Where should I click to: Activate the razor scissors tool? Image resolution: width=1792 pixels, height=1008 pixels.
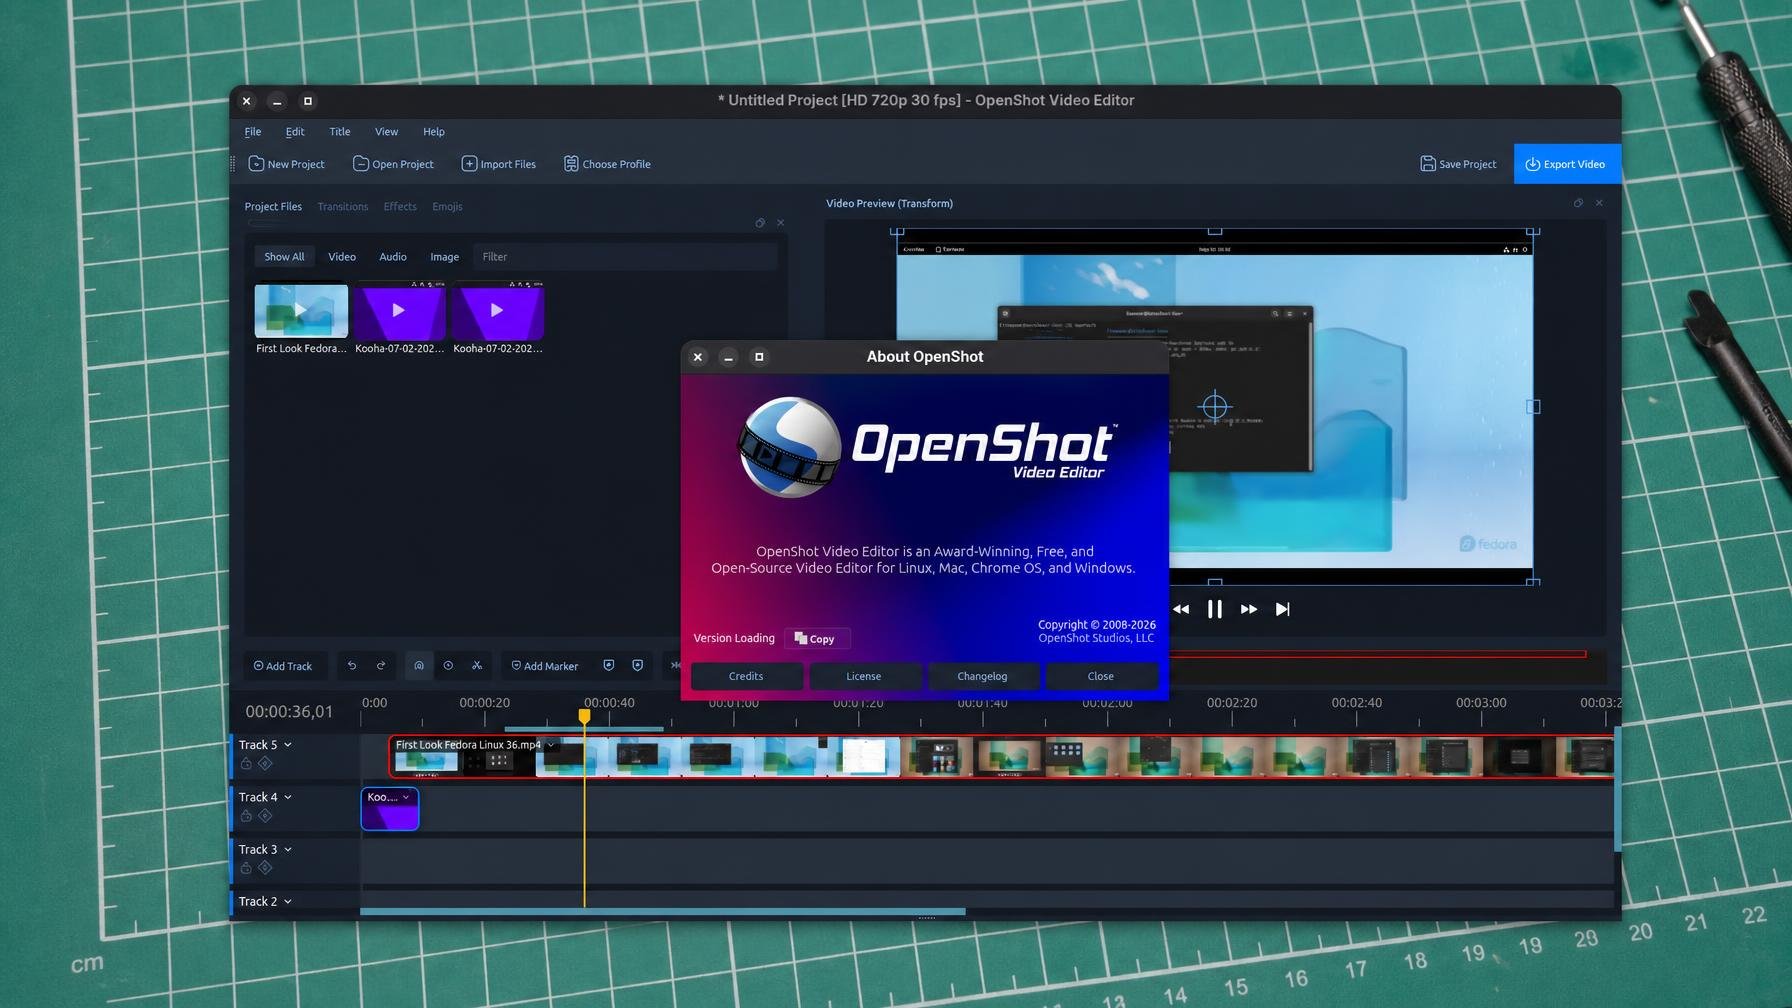click(x=477, y=666)
